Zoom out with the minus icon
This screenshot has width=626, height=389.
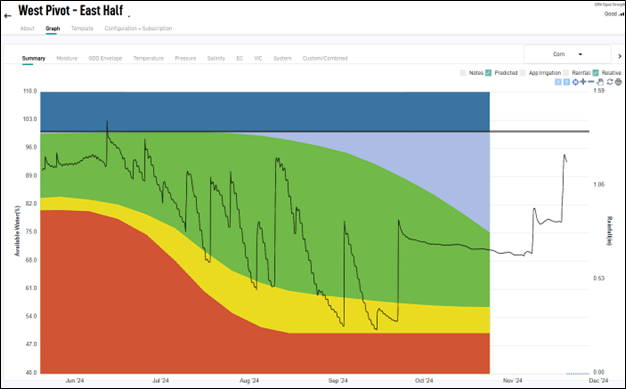[x=591, y=81]
